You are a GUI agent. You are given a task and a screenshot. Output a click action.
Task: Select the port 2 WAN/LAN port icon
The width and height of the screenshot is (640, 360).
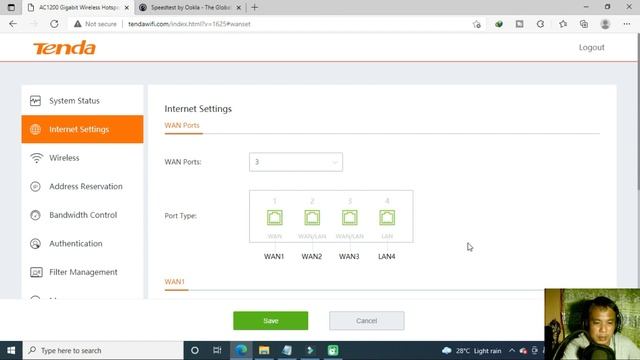coord(312,218)
